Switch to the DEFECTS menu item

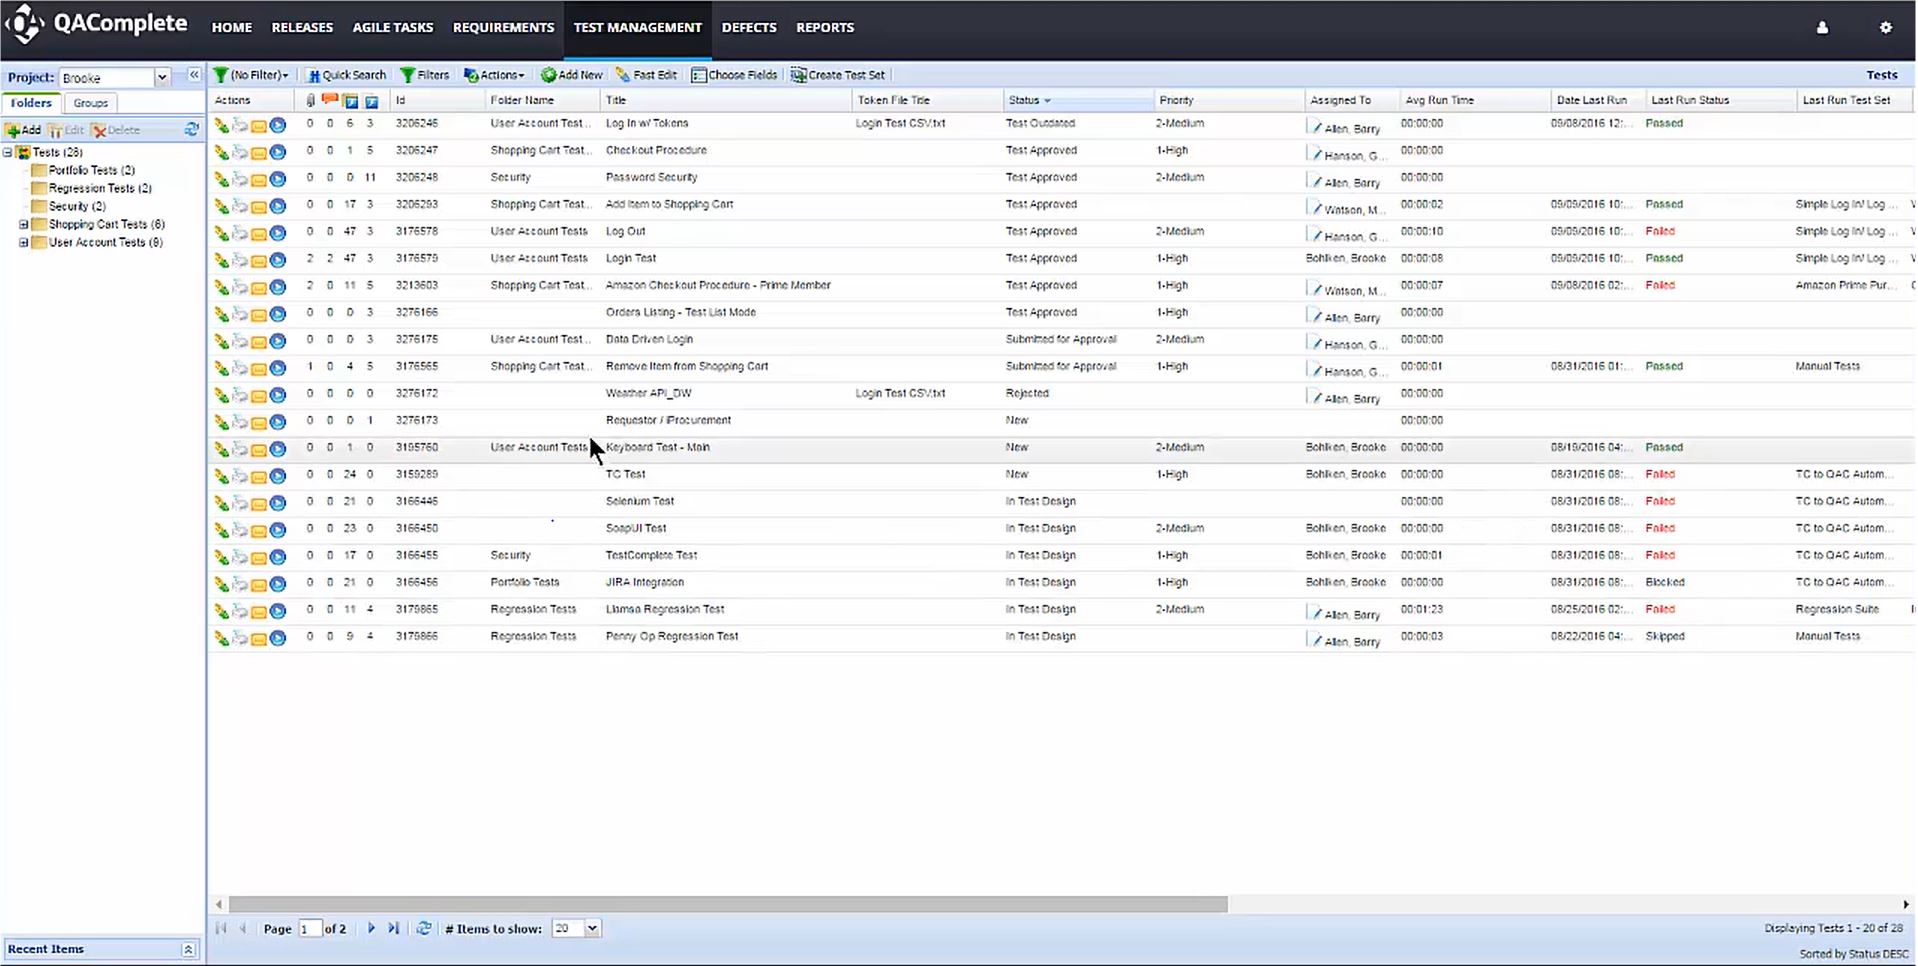pos(748,27)
